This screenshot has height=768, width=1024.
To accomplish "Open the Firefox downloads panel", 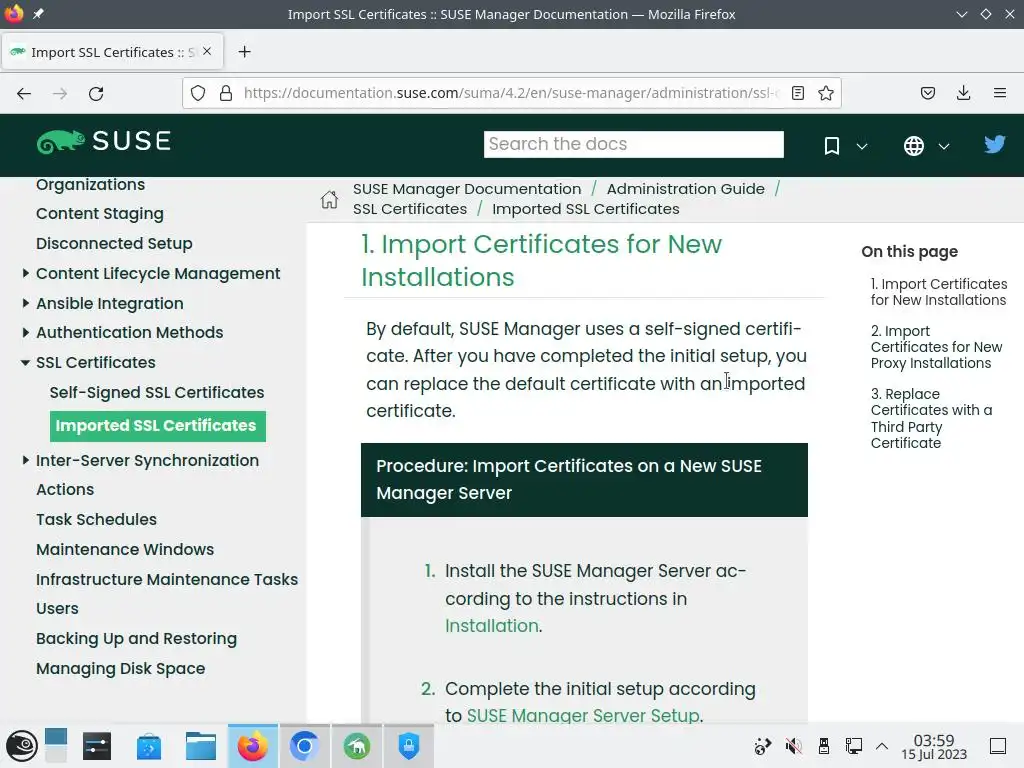I will click(x=963, y=93).
